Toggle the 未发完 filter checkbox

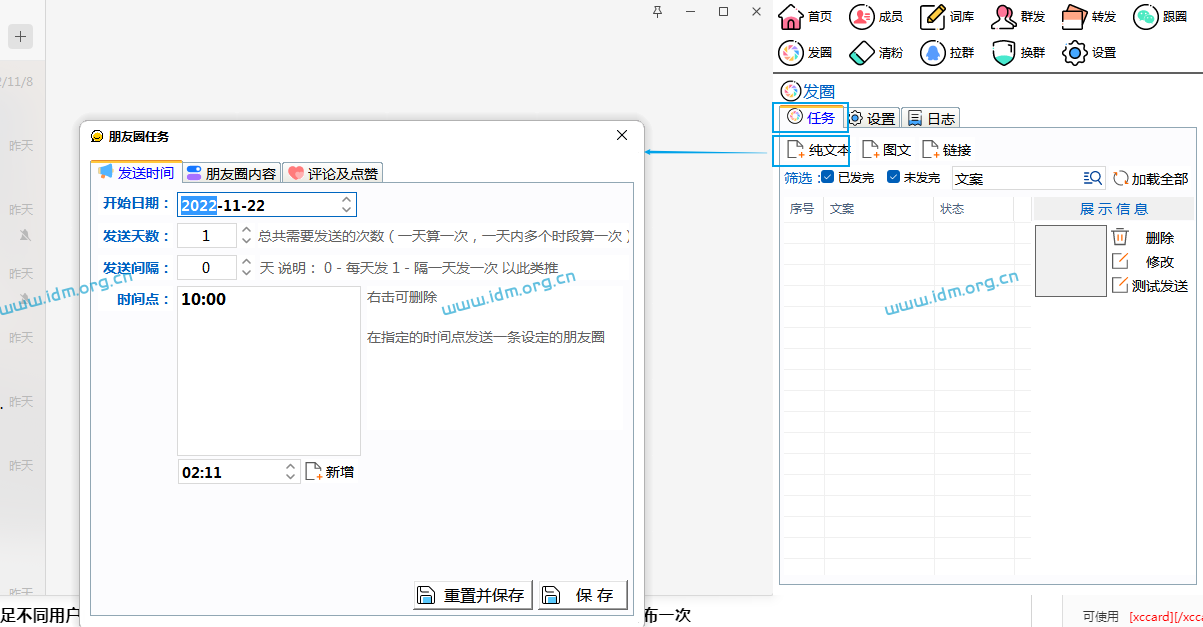click(894, 177)
